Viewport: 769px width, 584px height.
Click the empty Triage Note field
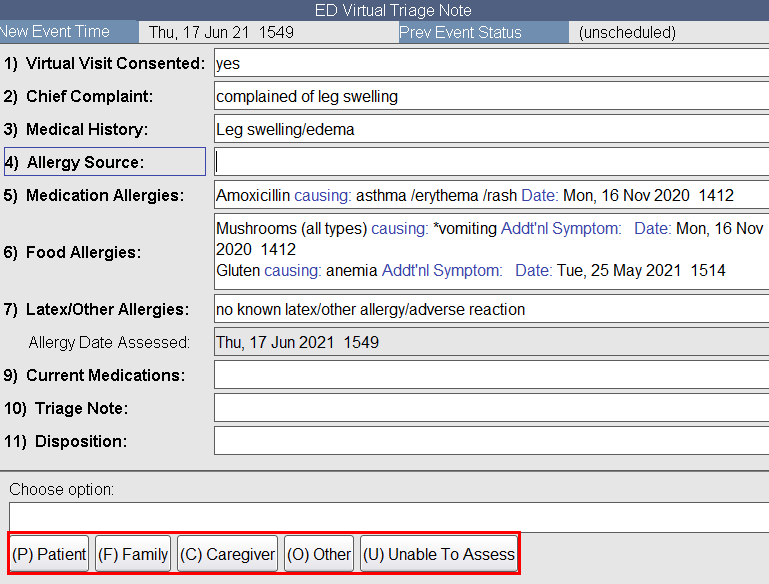tap(490, 408)
